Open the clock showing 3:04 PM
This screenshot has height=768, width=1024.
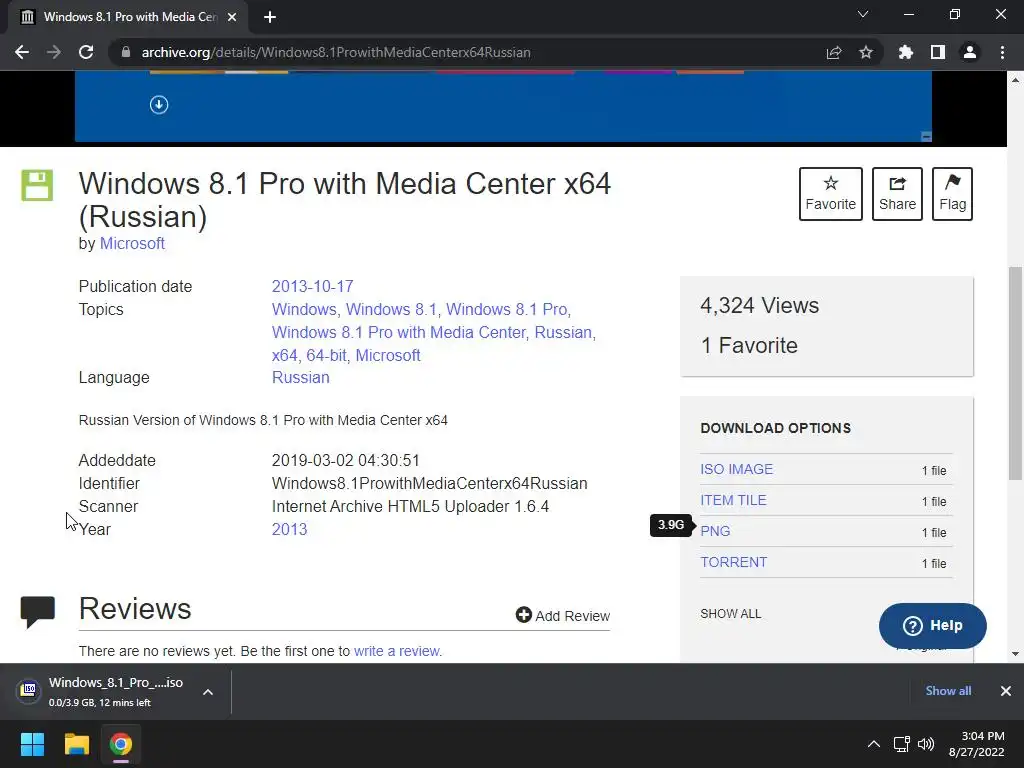point(976,744)
